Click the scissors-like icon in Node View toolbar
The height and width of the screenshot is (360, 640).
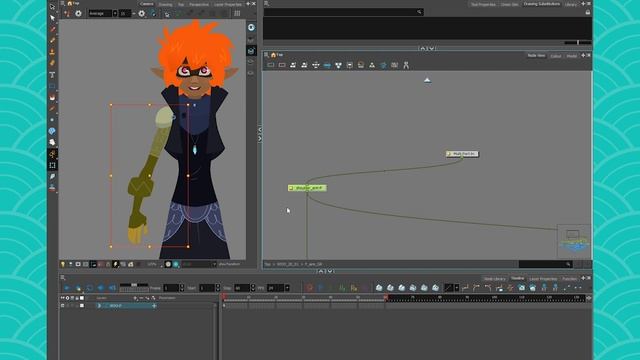pos(406,65)
